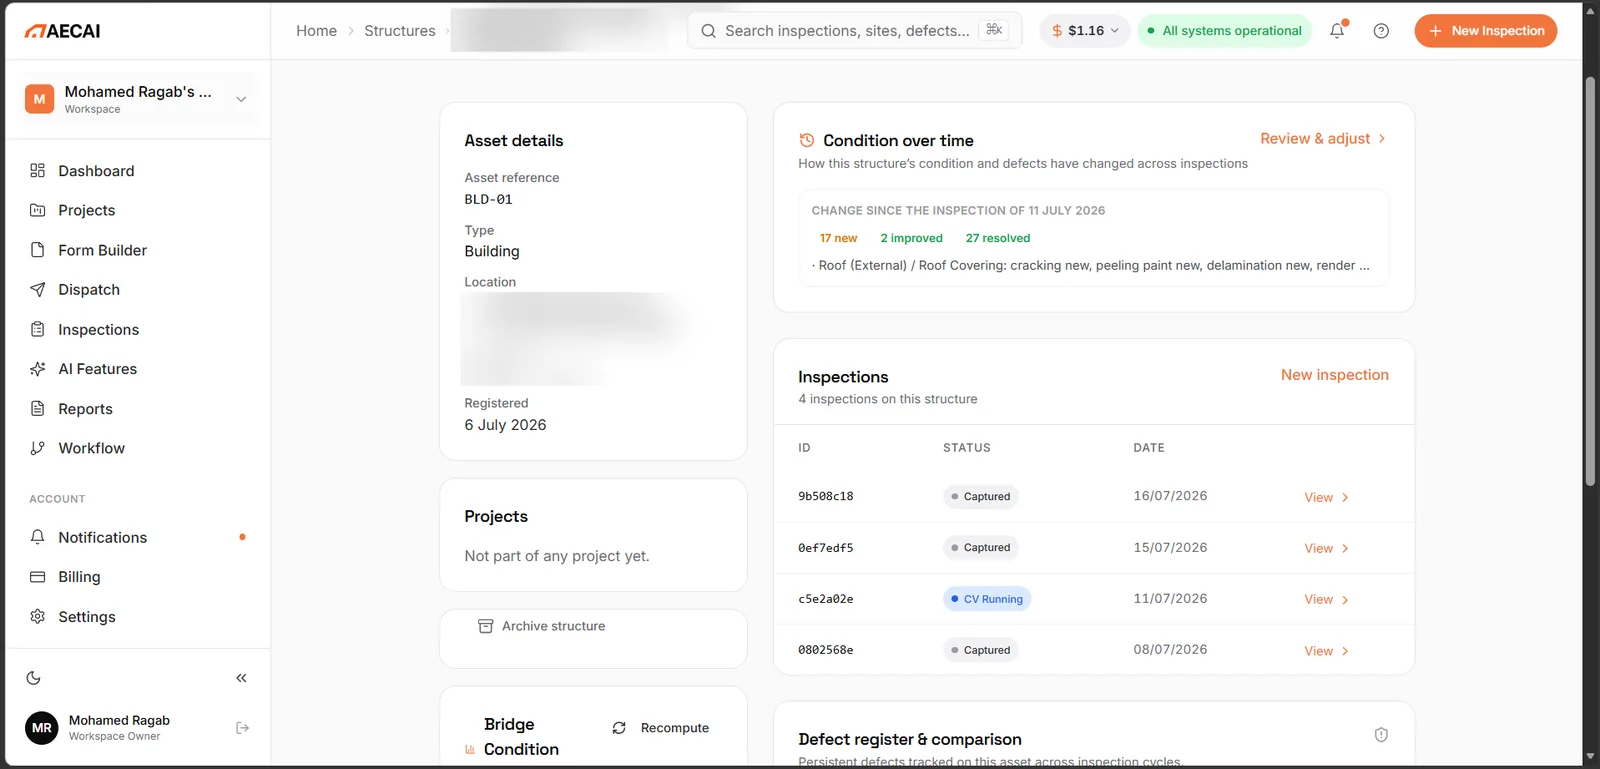Click New inspection link in Inspections card
Screen dimensions: 1600x769
tap(1335, 375)
